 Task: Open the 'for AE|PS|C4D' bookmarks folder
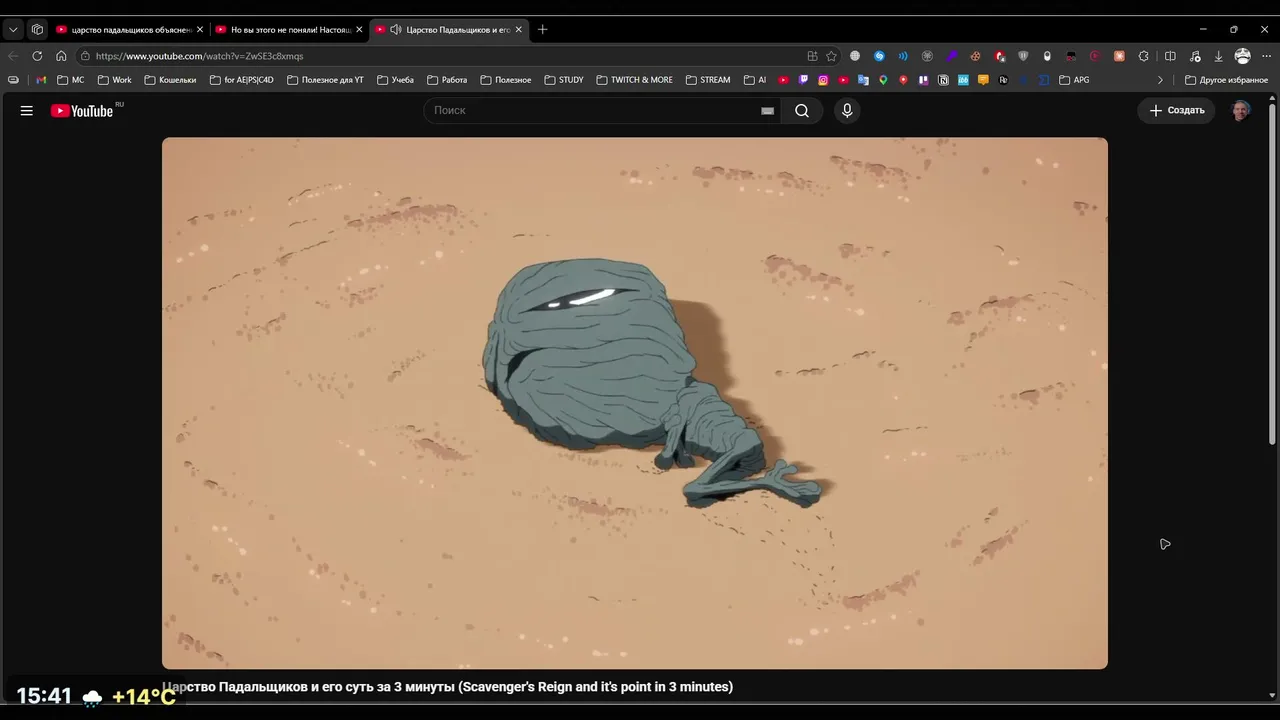(241, 80)
